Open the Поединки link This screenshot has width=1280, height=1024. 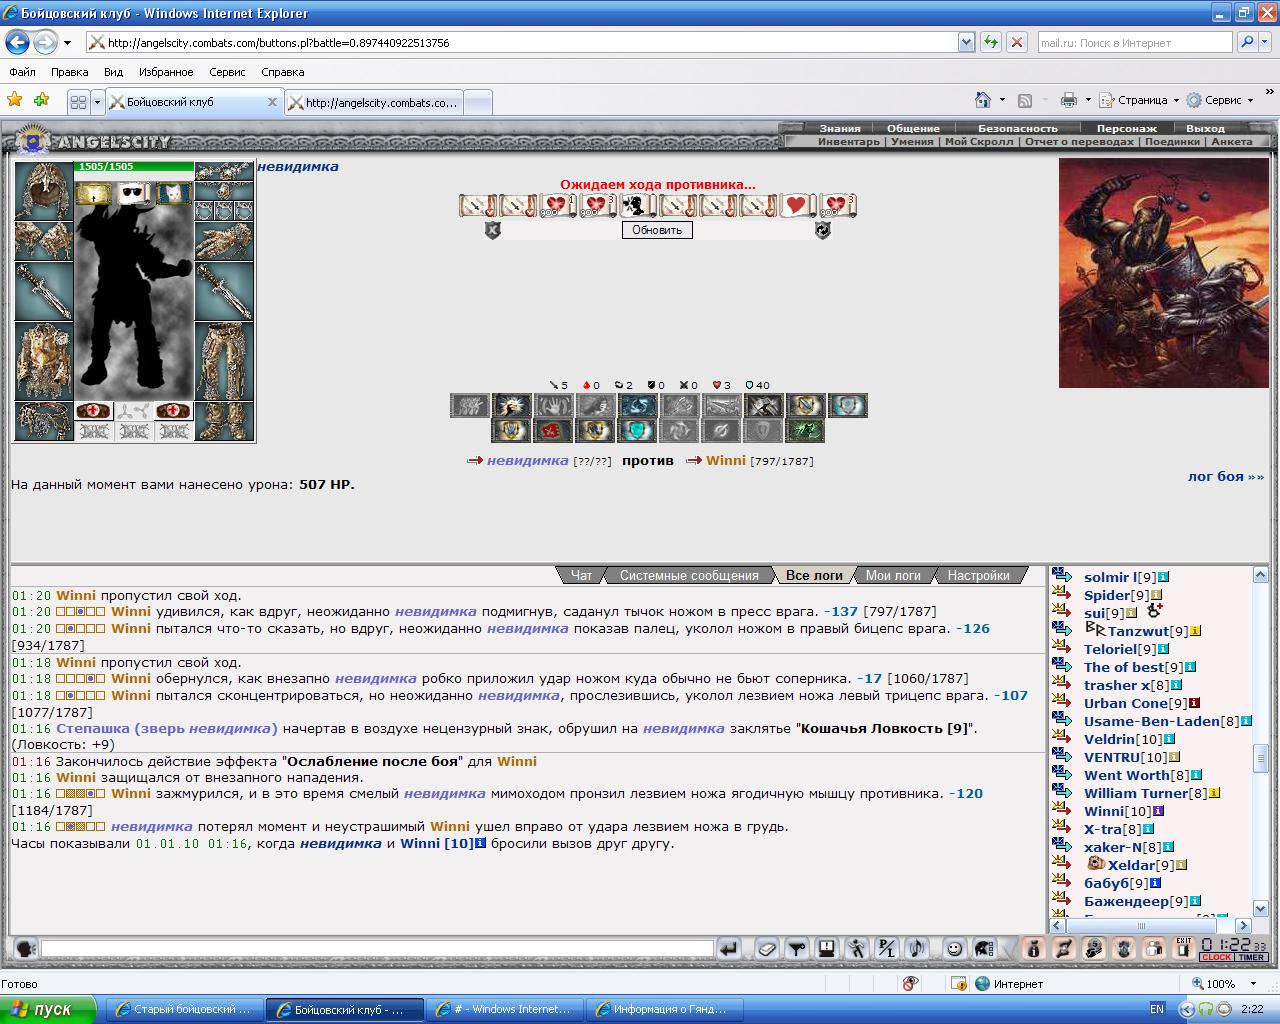(x=1172, y=141)
